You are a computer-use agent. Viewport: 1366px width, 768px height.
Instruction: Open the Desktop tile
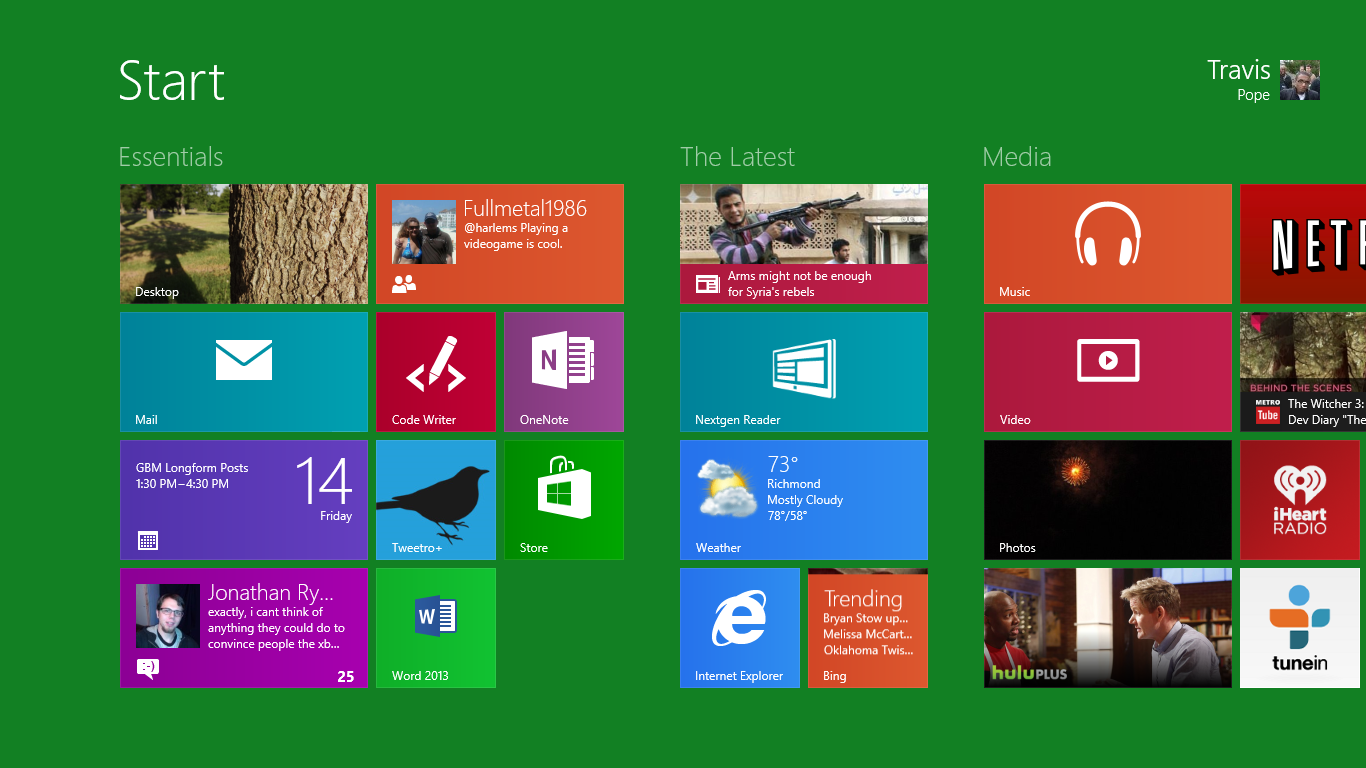tap(244, 244)
